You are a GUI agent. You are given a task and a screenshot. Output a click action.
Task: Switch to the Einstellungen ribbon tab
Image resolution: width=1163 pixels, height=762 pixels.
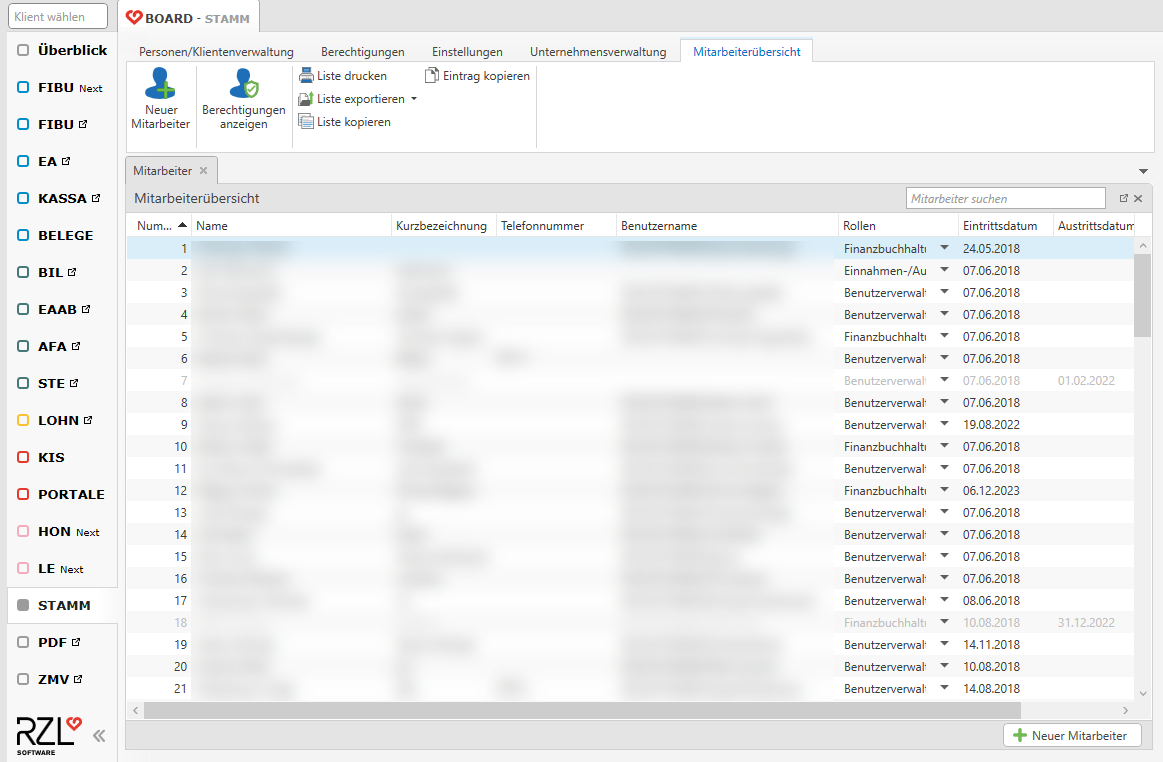467,52
